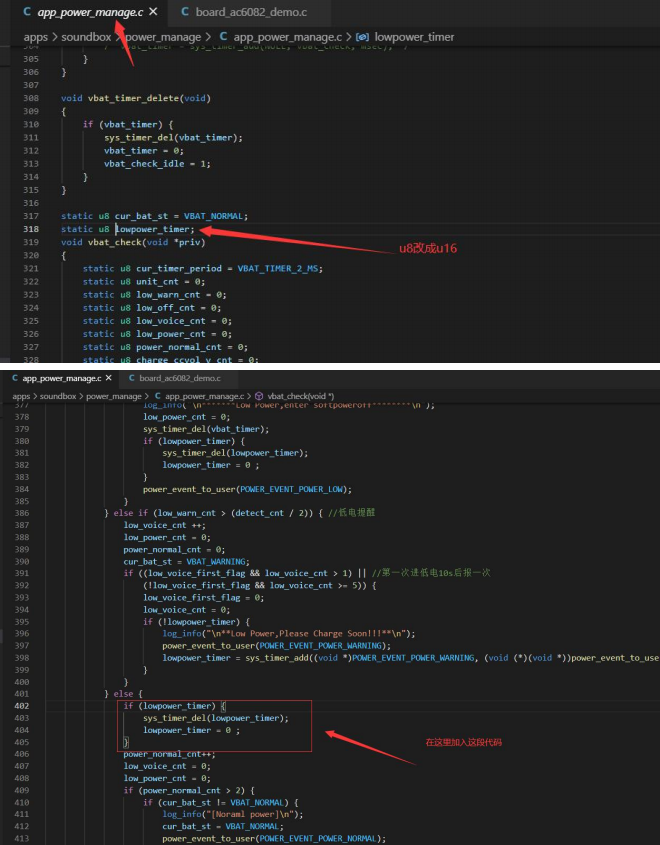Close the lower app_power_manage.c tab
Image resolution: width=660 pixels, height=845 pixels.
click(x=109, y=378)
